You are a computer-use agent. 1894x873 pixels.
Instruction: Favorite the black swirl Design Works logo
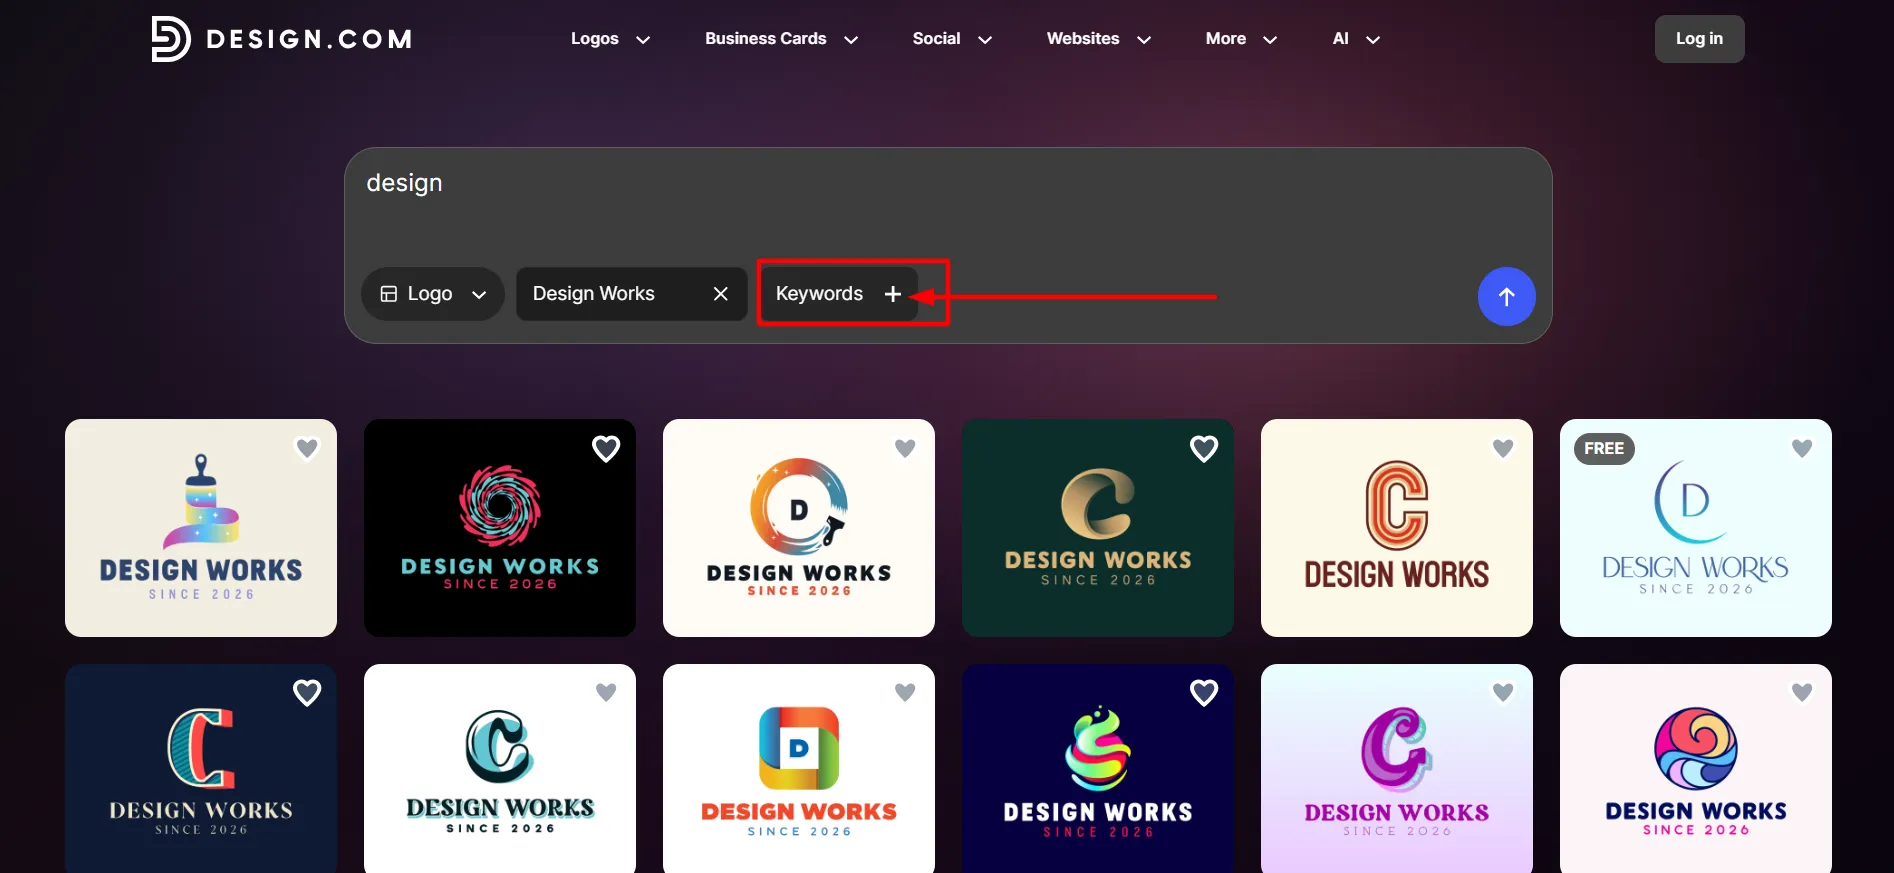[x=606, y=449]
